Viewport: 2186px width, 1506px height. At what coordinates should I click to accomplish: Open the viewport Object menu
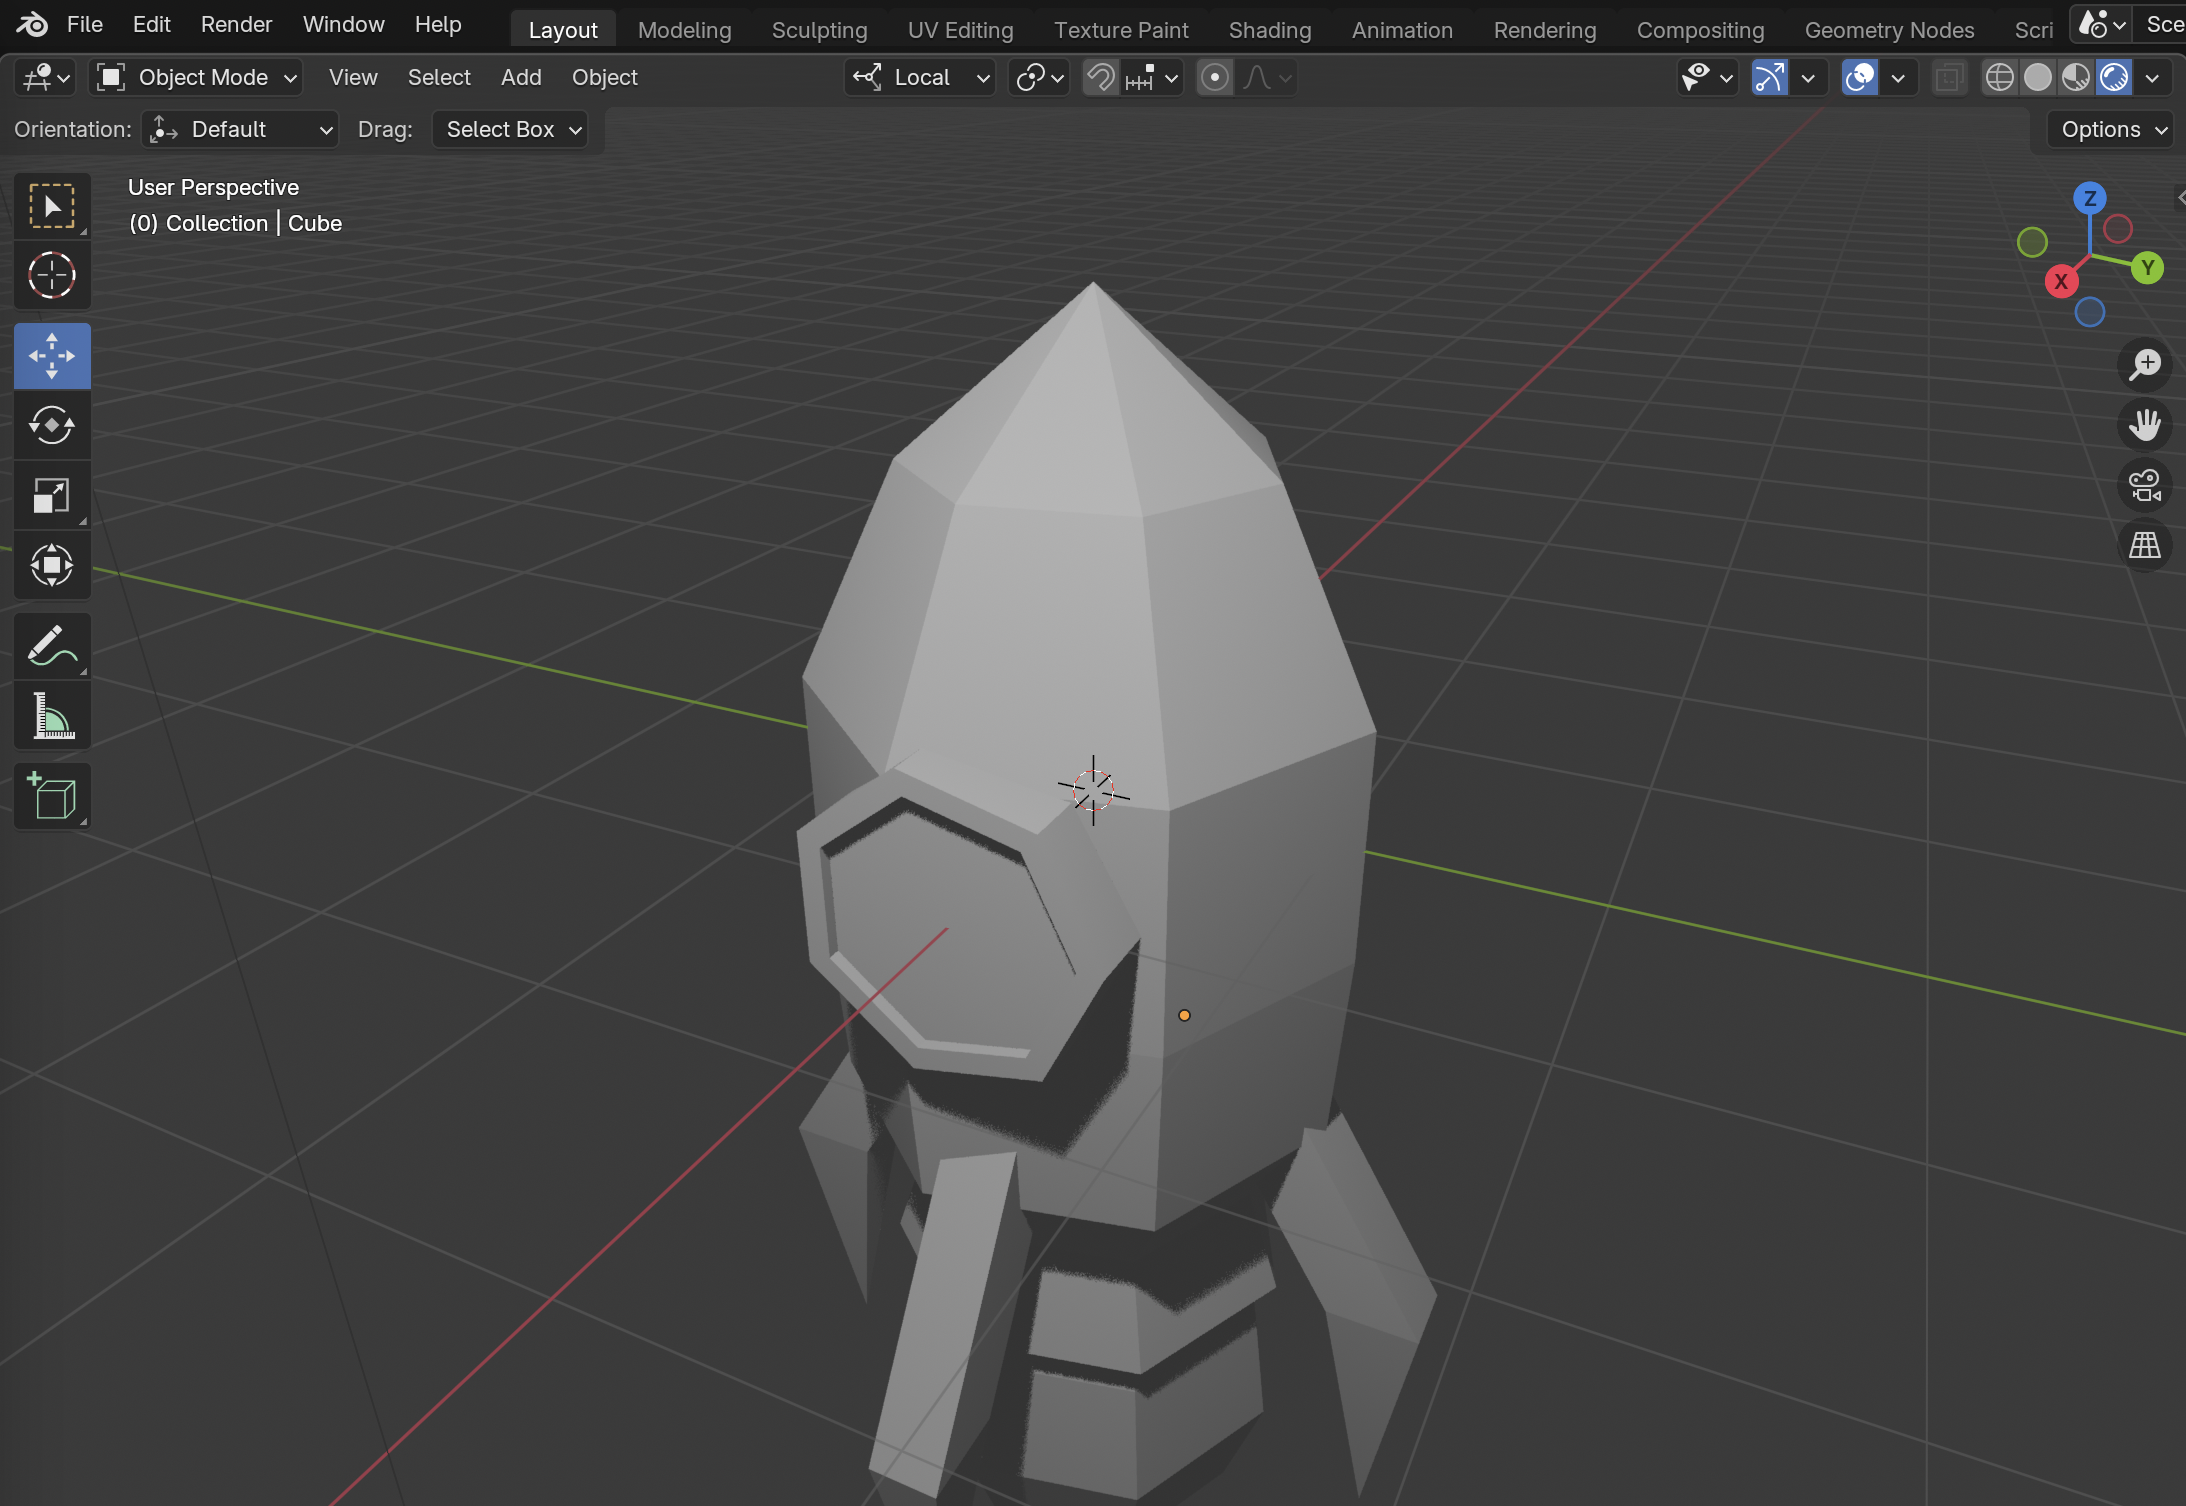pos(604,77)
